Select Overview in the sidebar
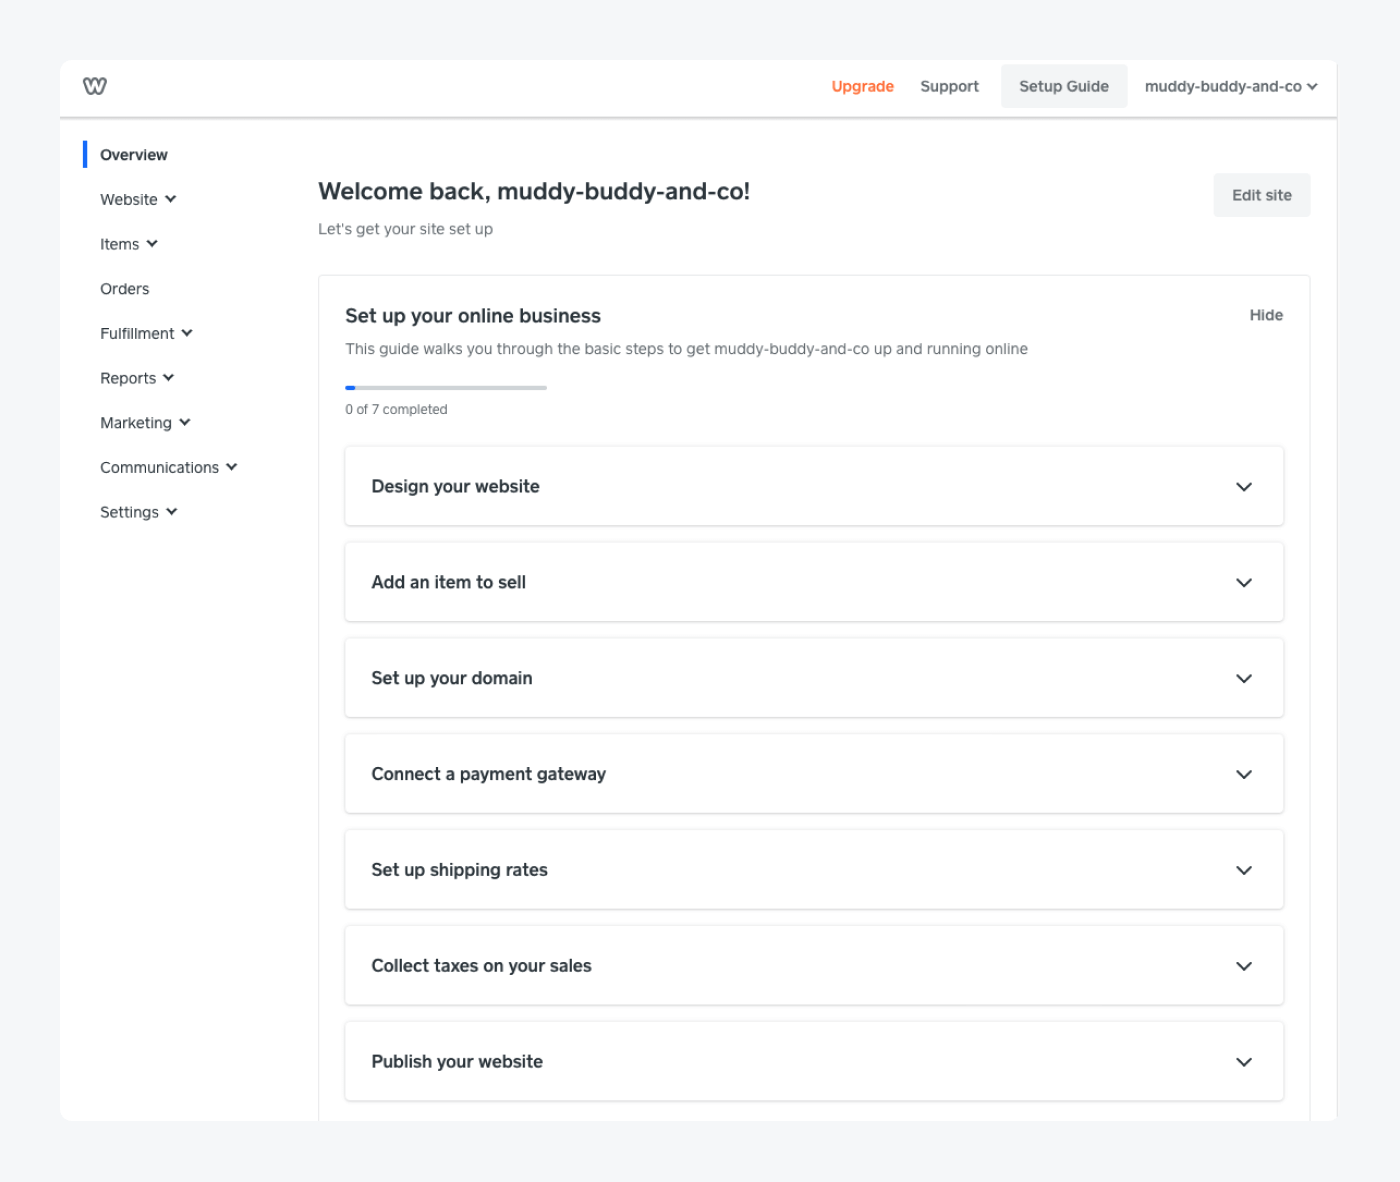This screenshot has width=1400, height=1182. 133,155
